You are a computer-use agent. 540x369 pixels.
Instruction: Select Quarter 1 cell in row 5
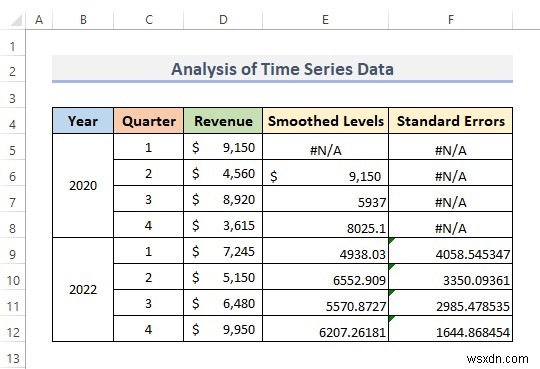tap(149, 147)
